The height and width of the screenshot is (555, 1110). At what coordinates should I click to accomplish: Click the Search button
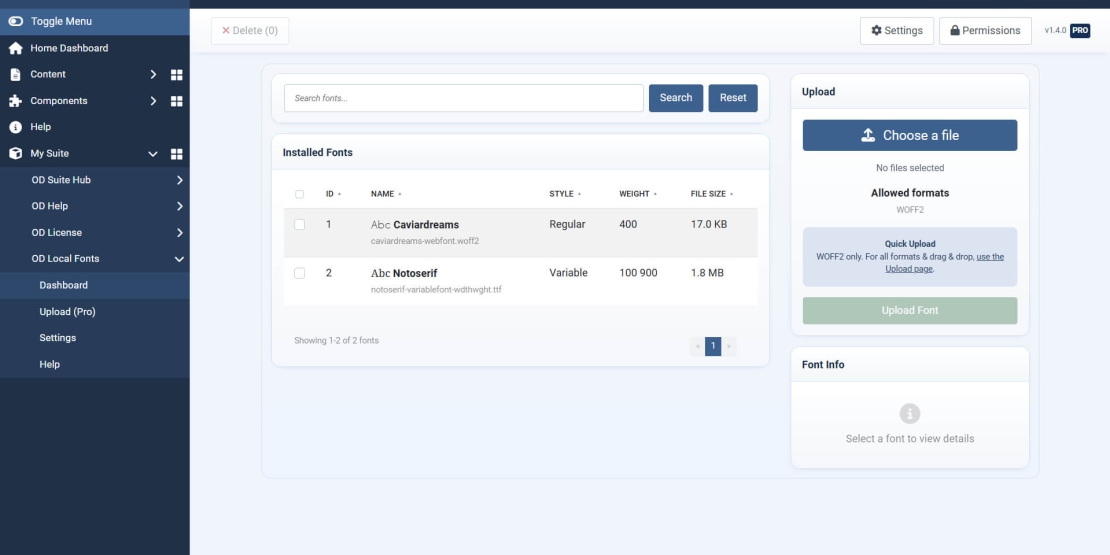676,98
